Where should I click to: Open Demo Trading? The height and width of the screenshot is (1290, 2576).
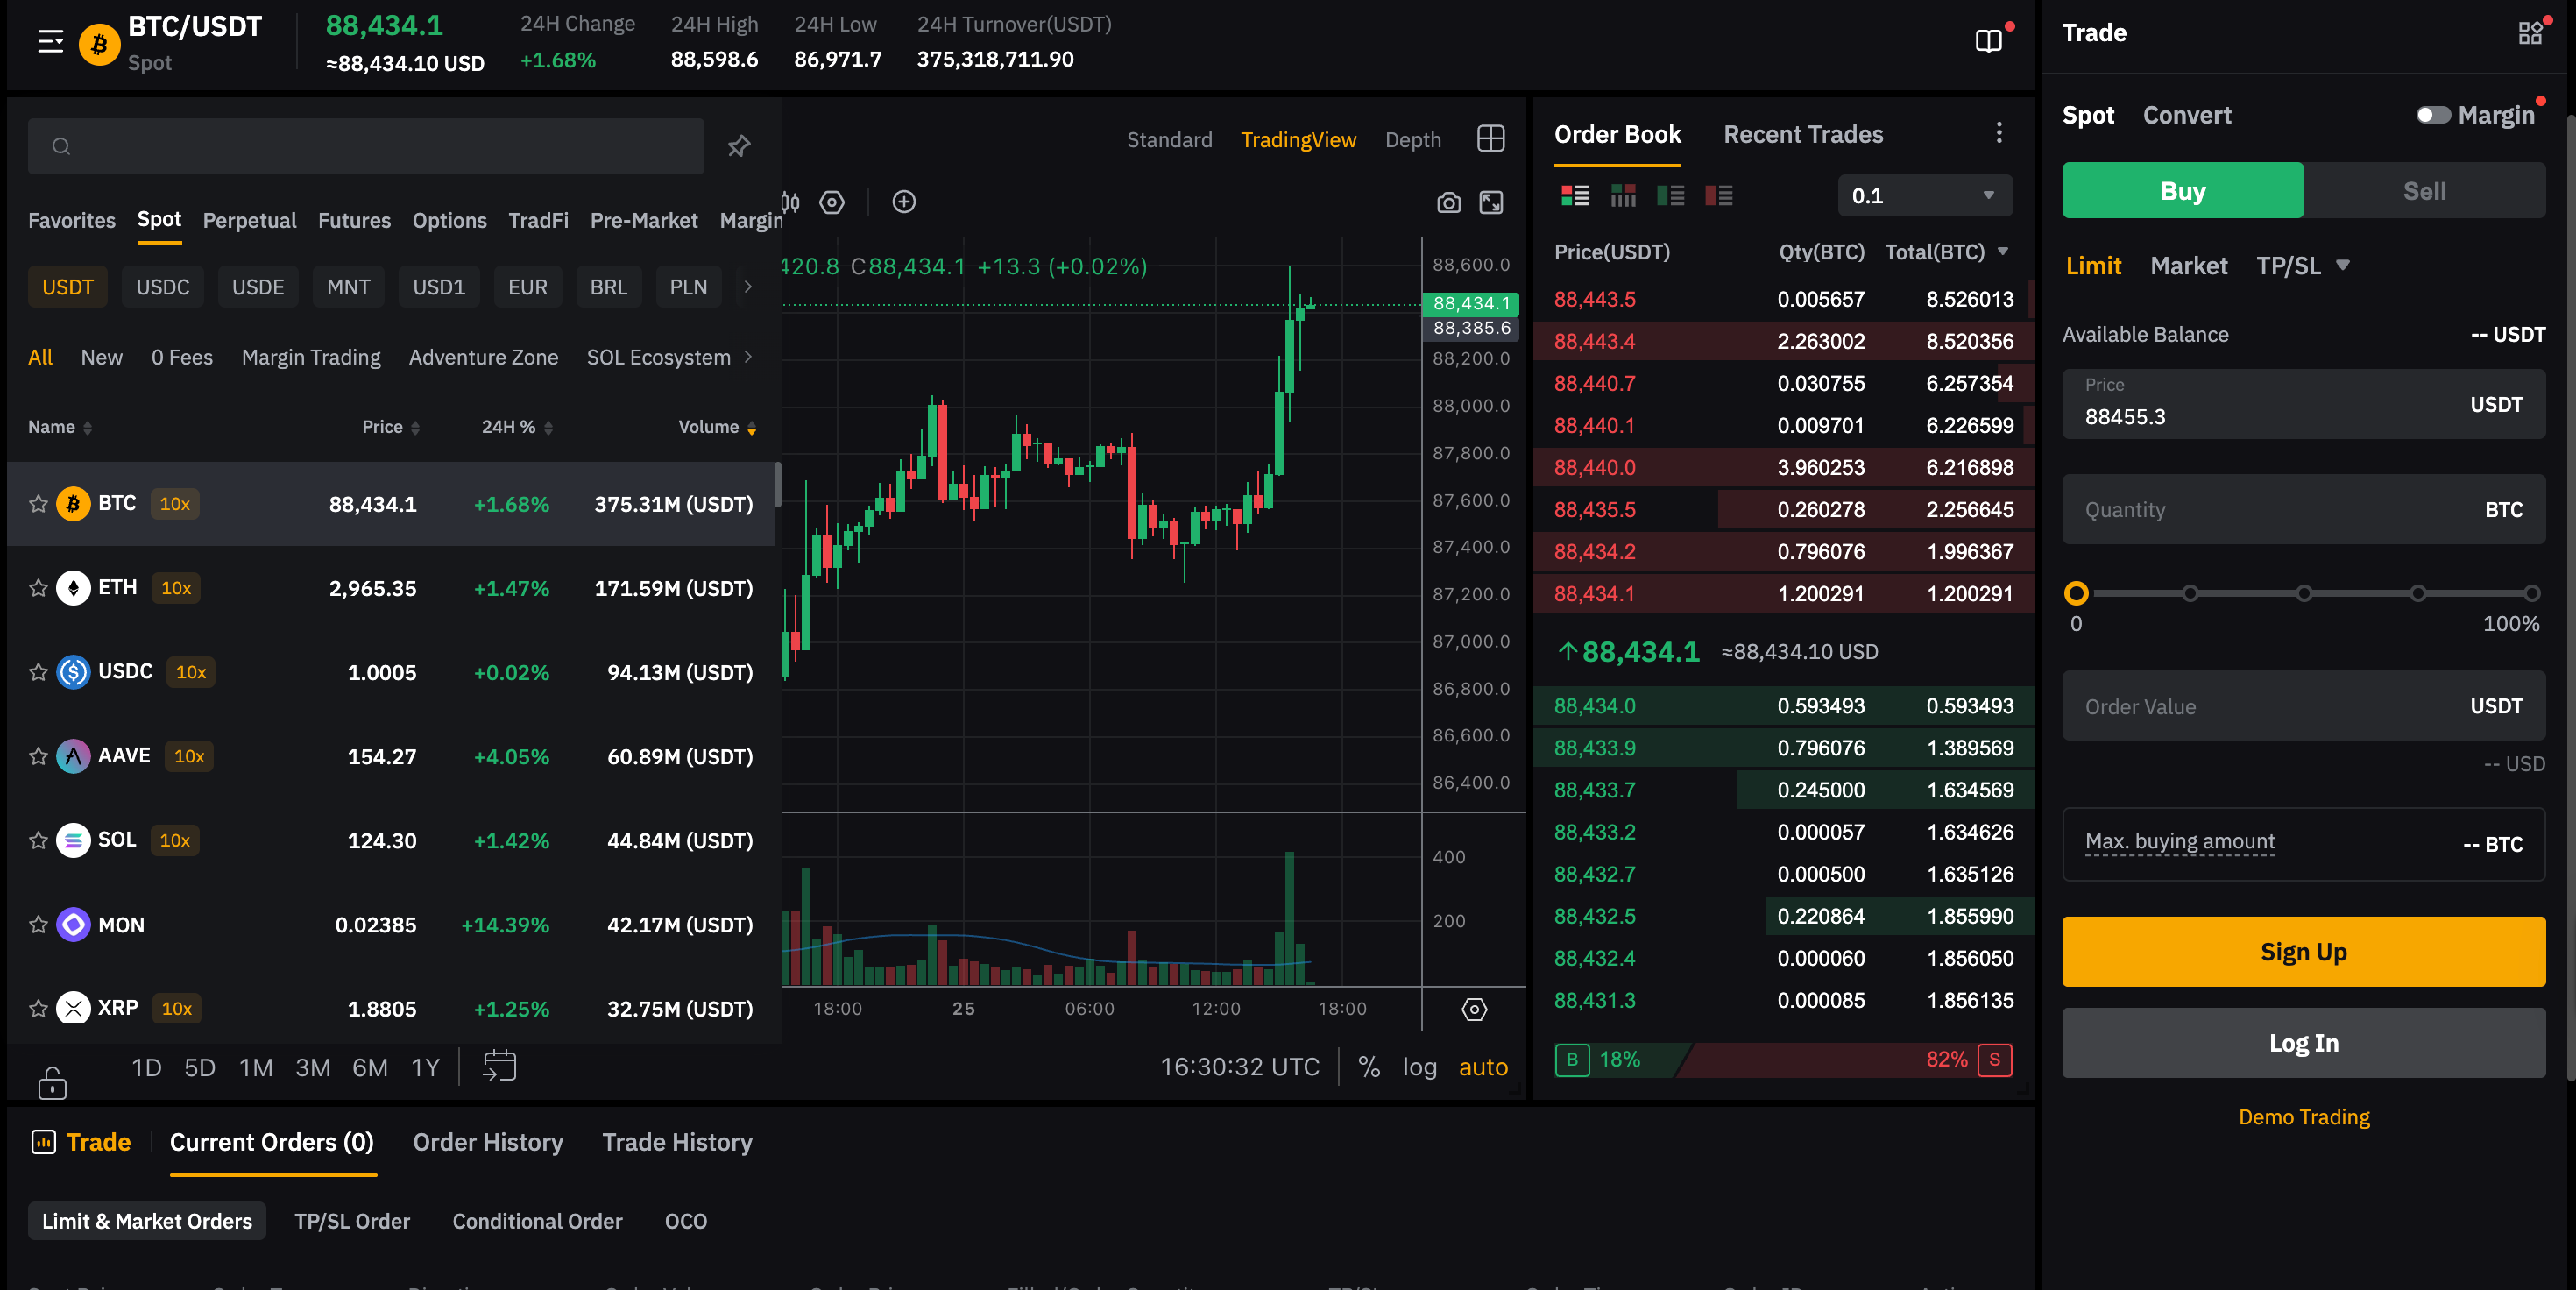tap(2303, 1117)
